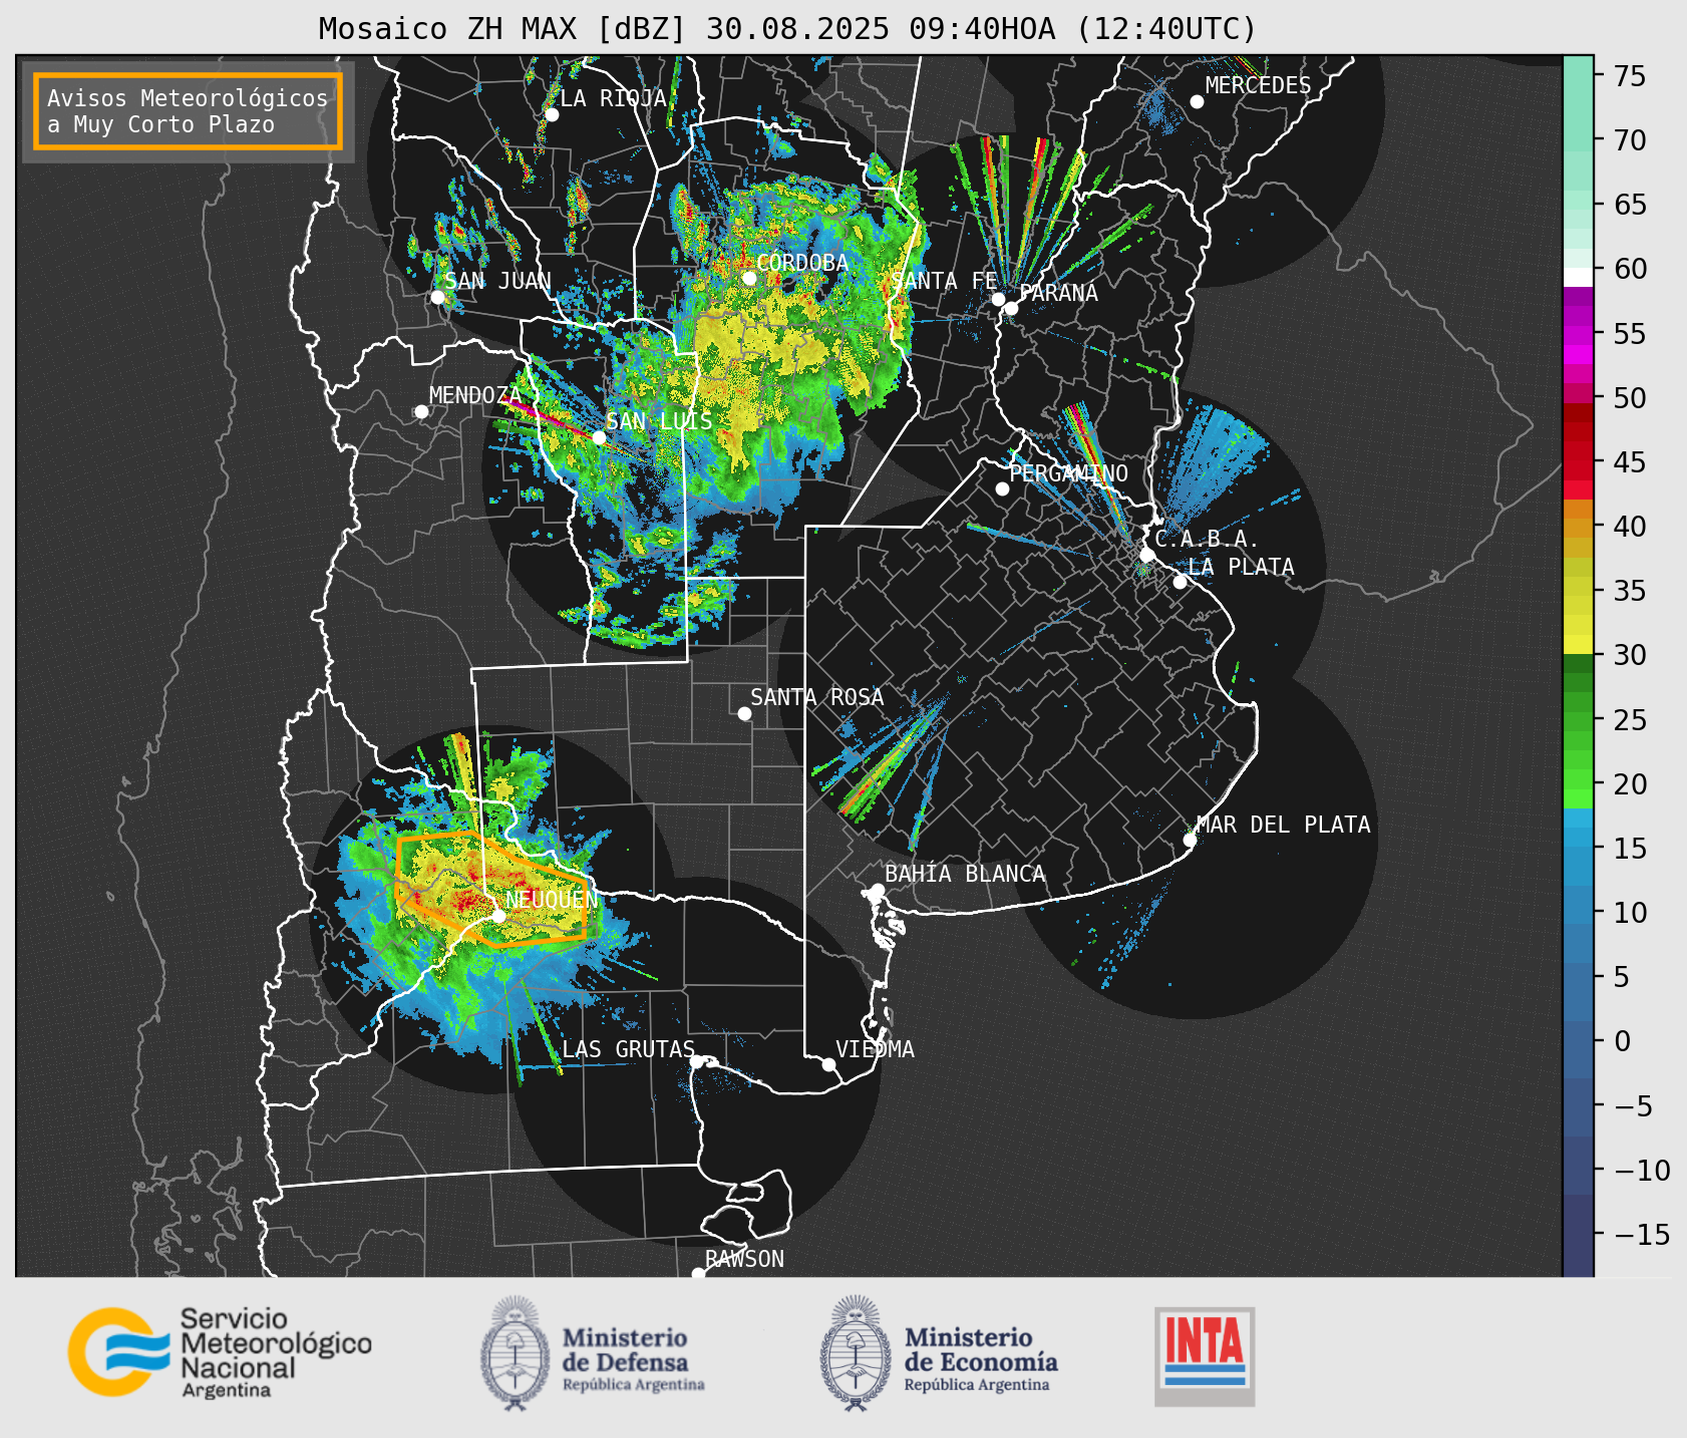Screen dimensions: 1687x1438
Task: Click the SANTA FE label text
Action: [944, 281]
